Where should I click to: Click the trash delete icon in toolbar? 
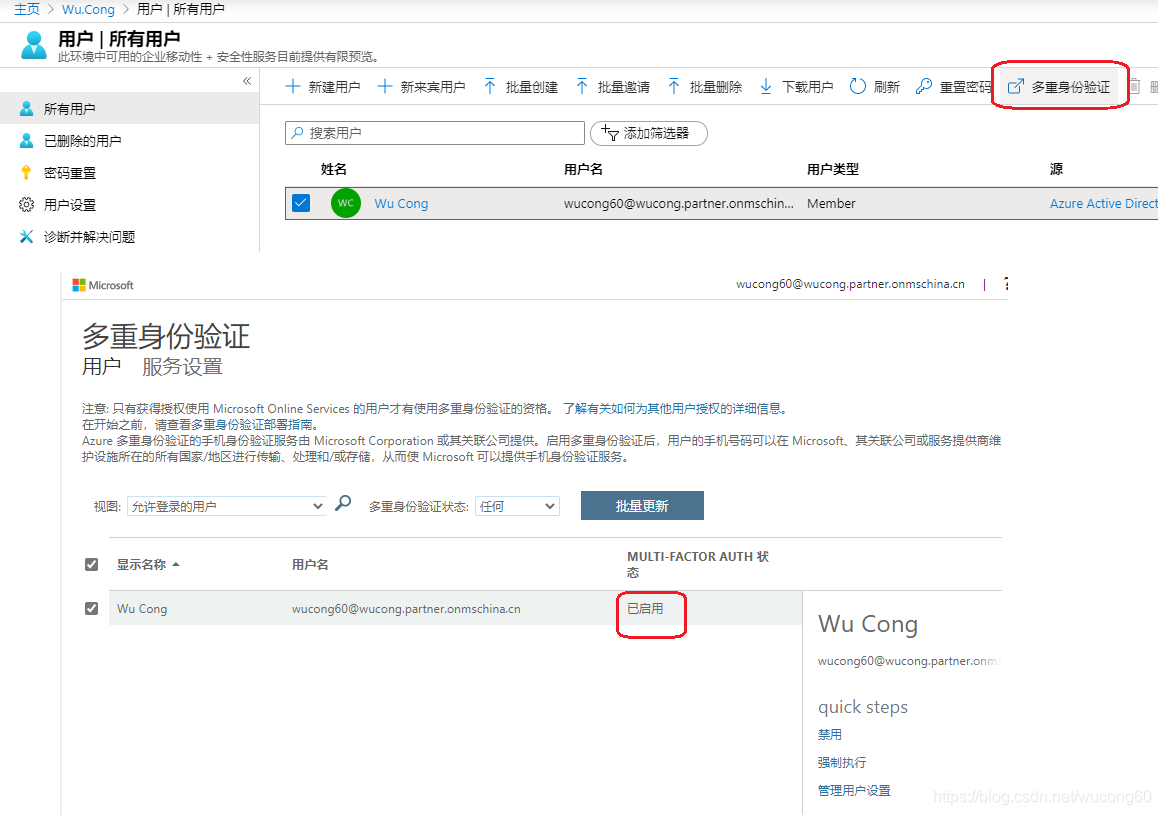pos(1134,87)
